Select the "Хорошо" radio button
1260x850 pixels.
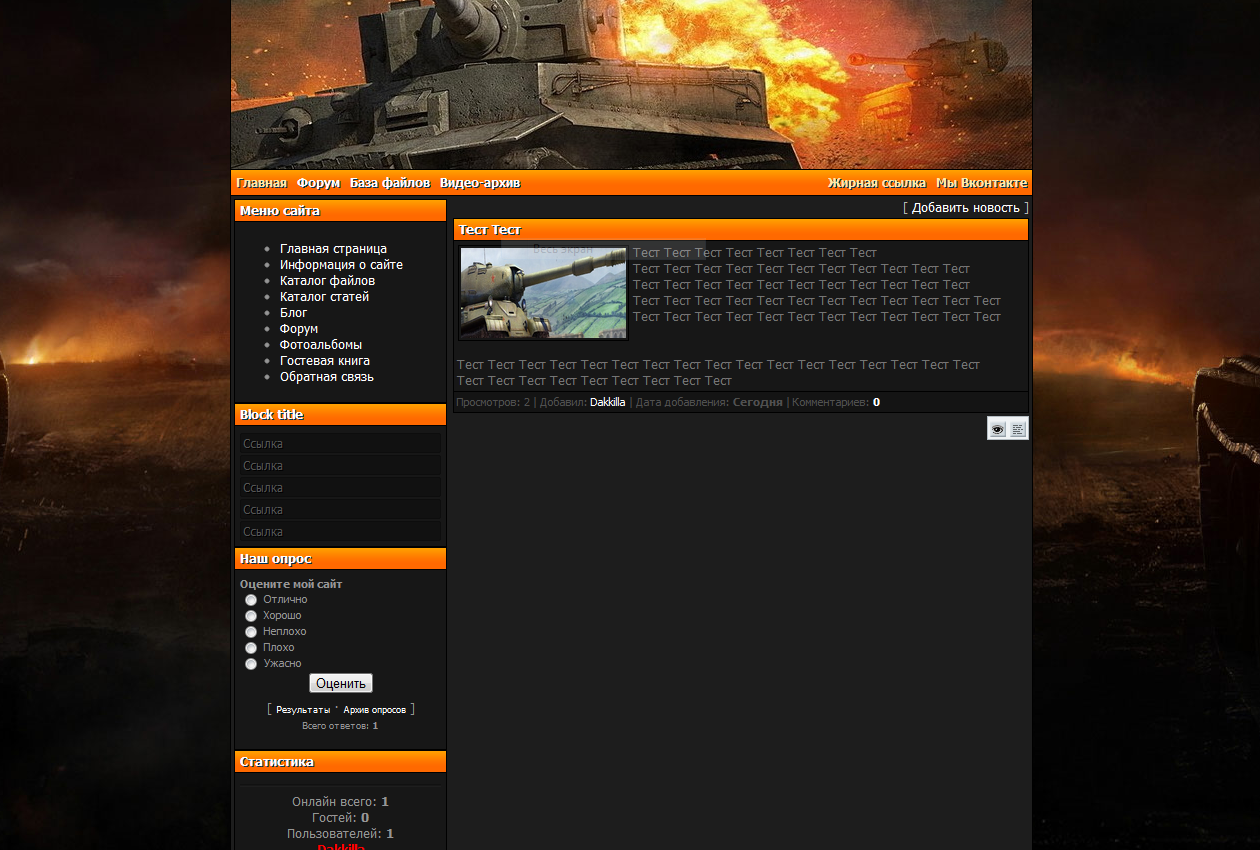point(251,616)
